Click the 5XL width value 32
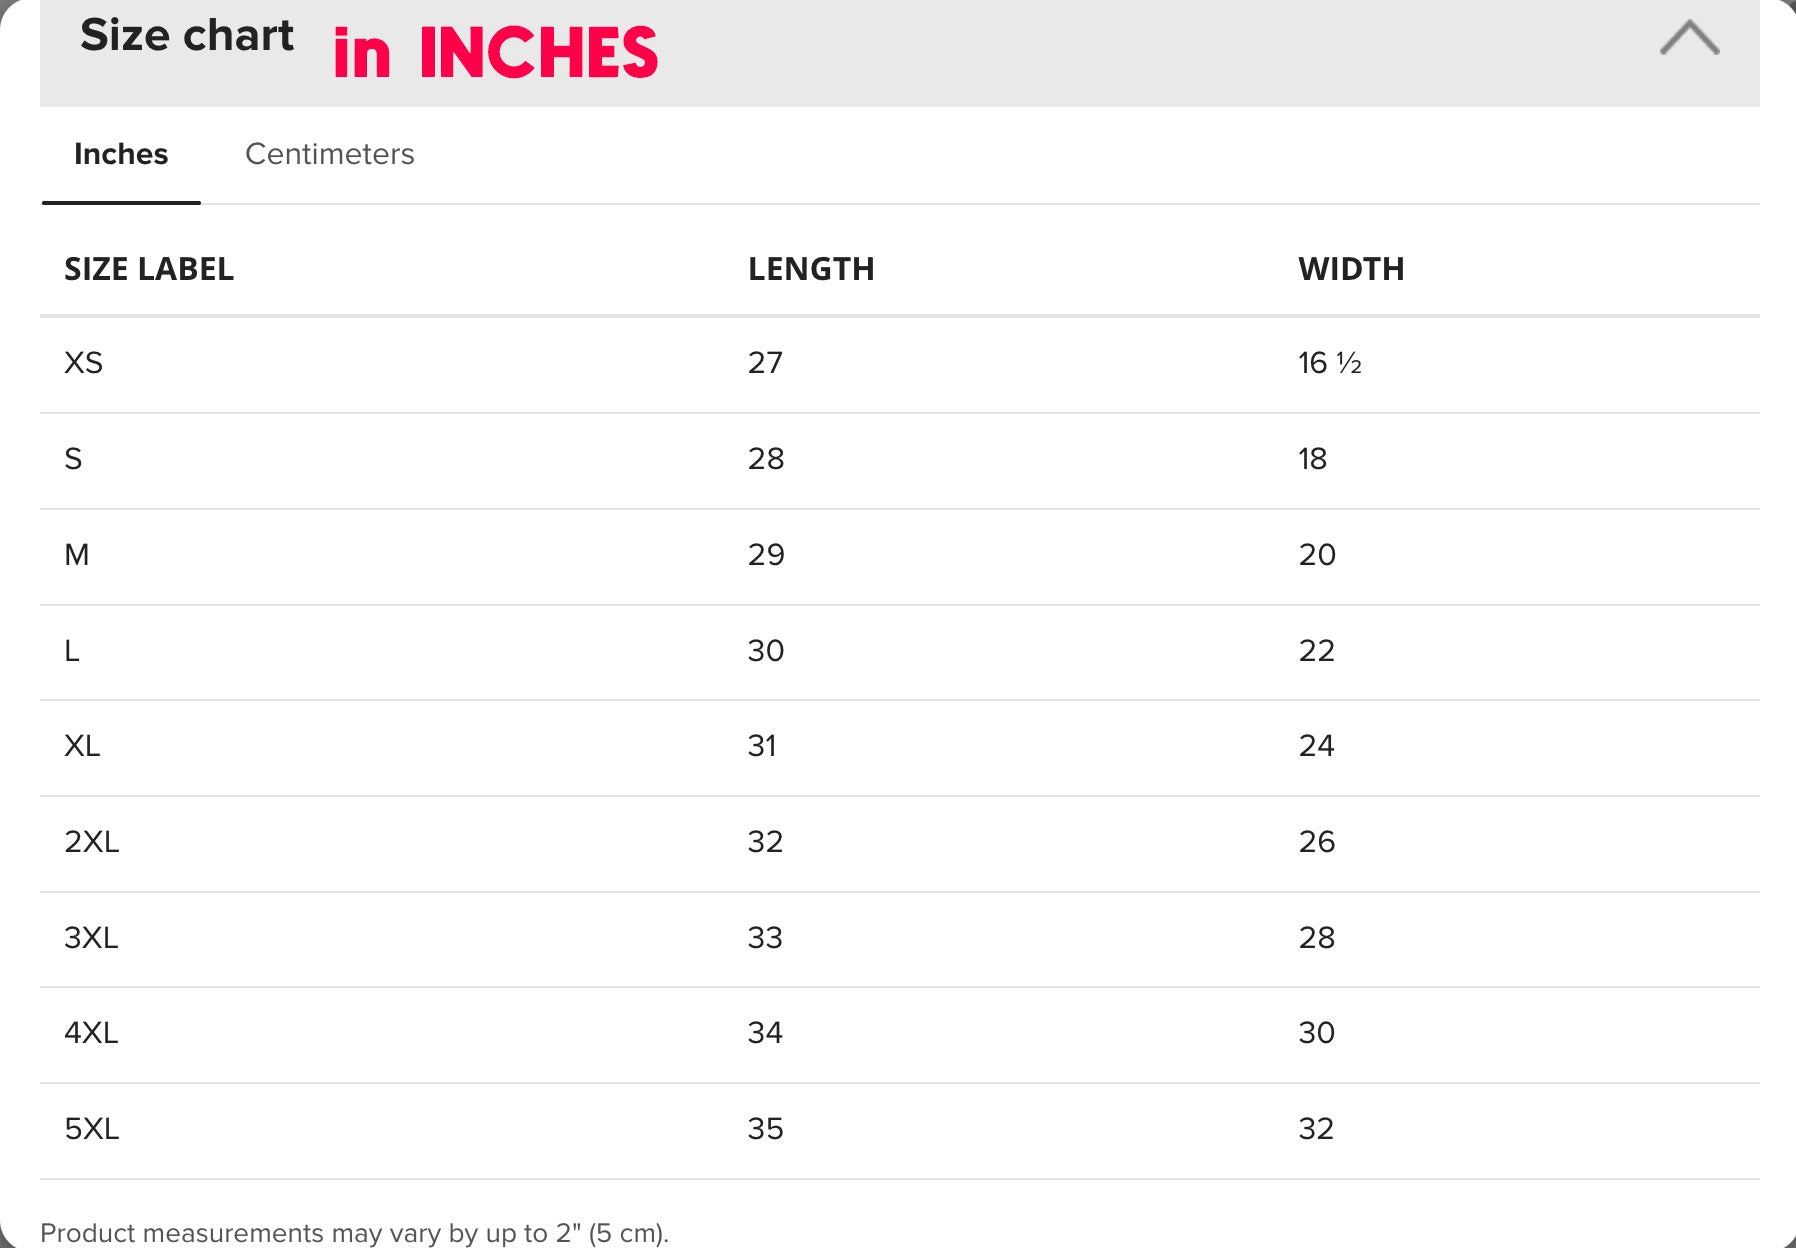This screenshot has width=1796, height=1248. click(x=1316, y=1129)
